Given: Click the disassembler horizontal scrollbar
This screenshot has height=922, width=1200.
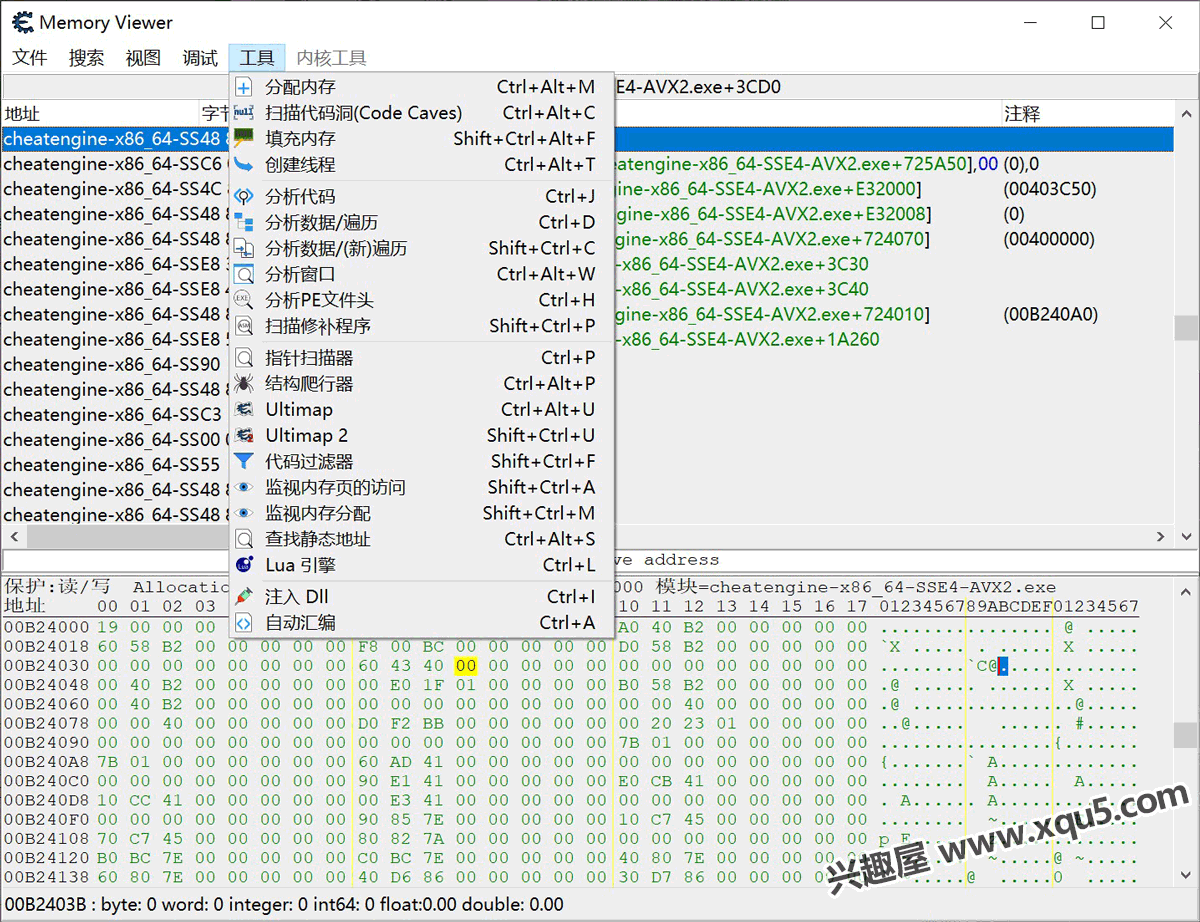Looking at the screenshot, I should tap(587, 538).
